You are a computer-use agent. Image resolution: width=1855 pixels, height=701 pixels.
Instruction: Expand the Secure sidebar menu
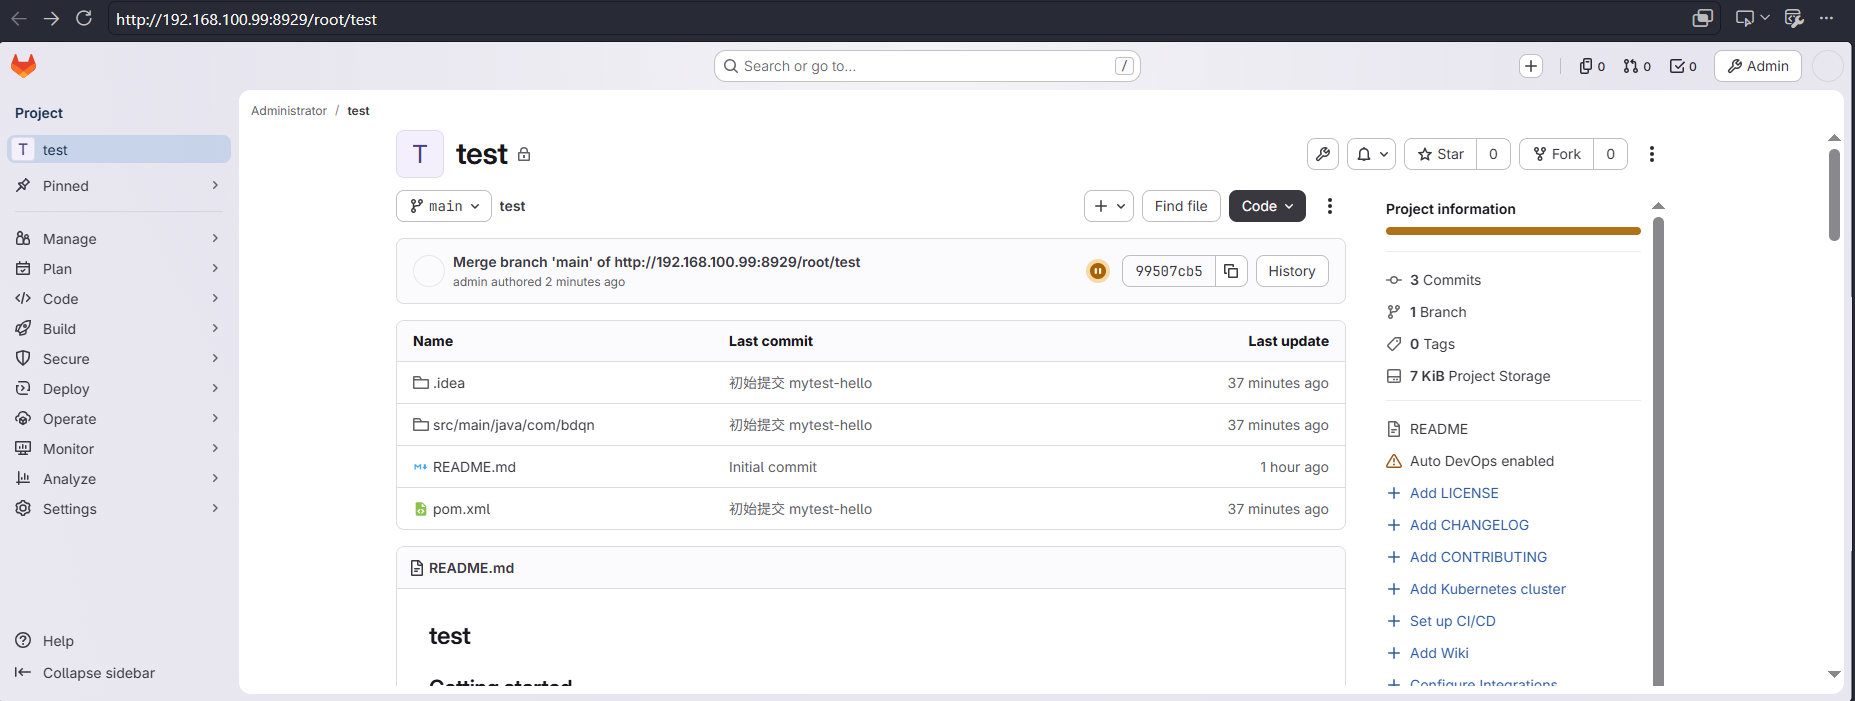tap(119, 359)
